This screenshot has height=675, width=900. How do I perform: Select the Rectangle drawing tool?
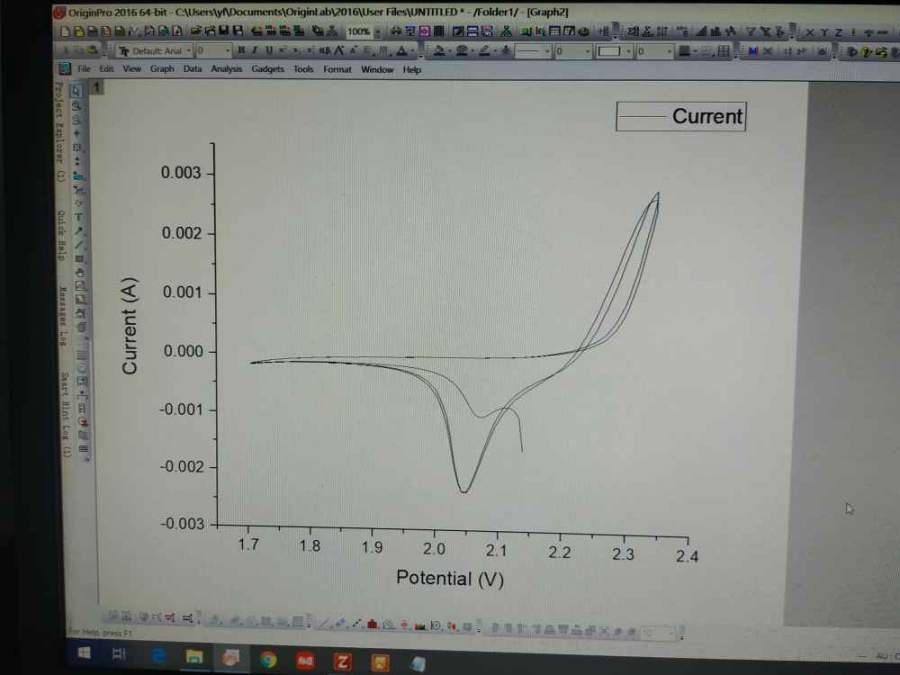point(80,259)
